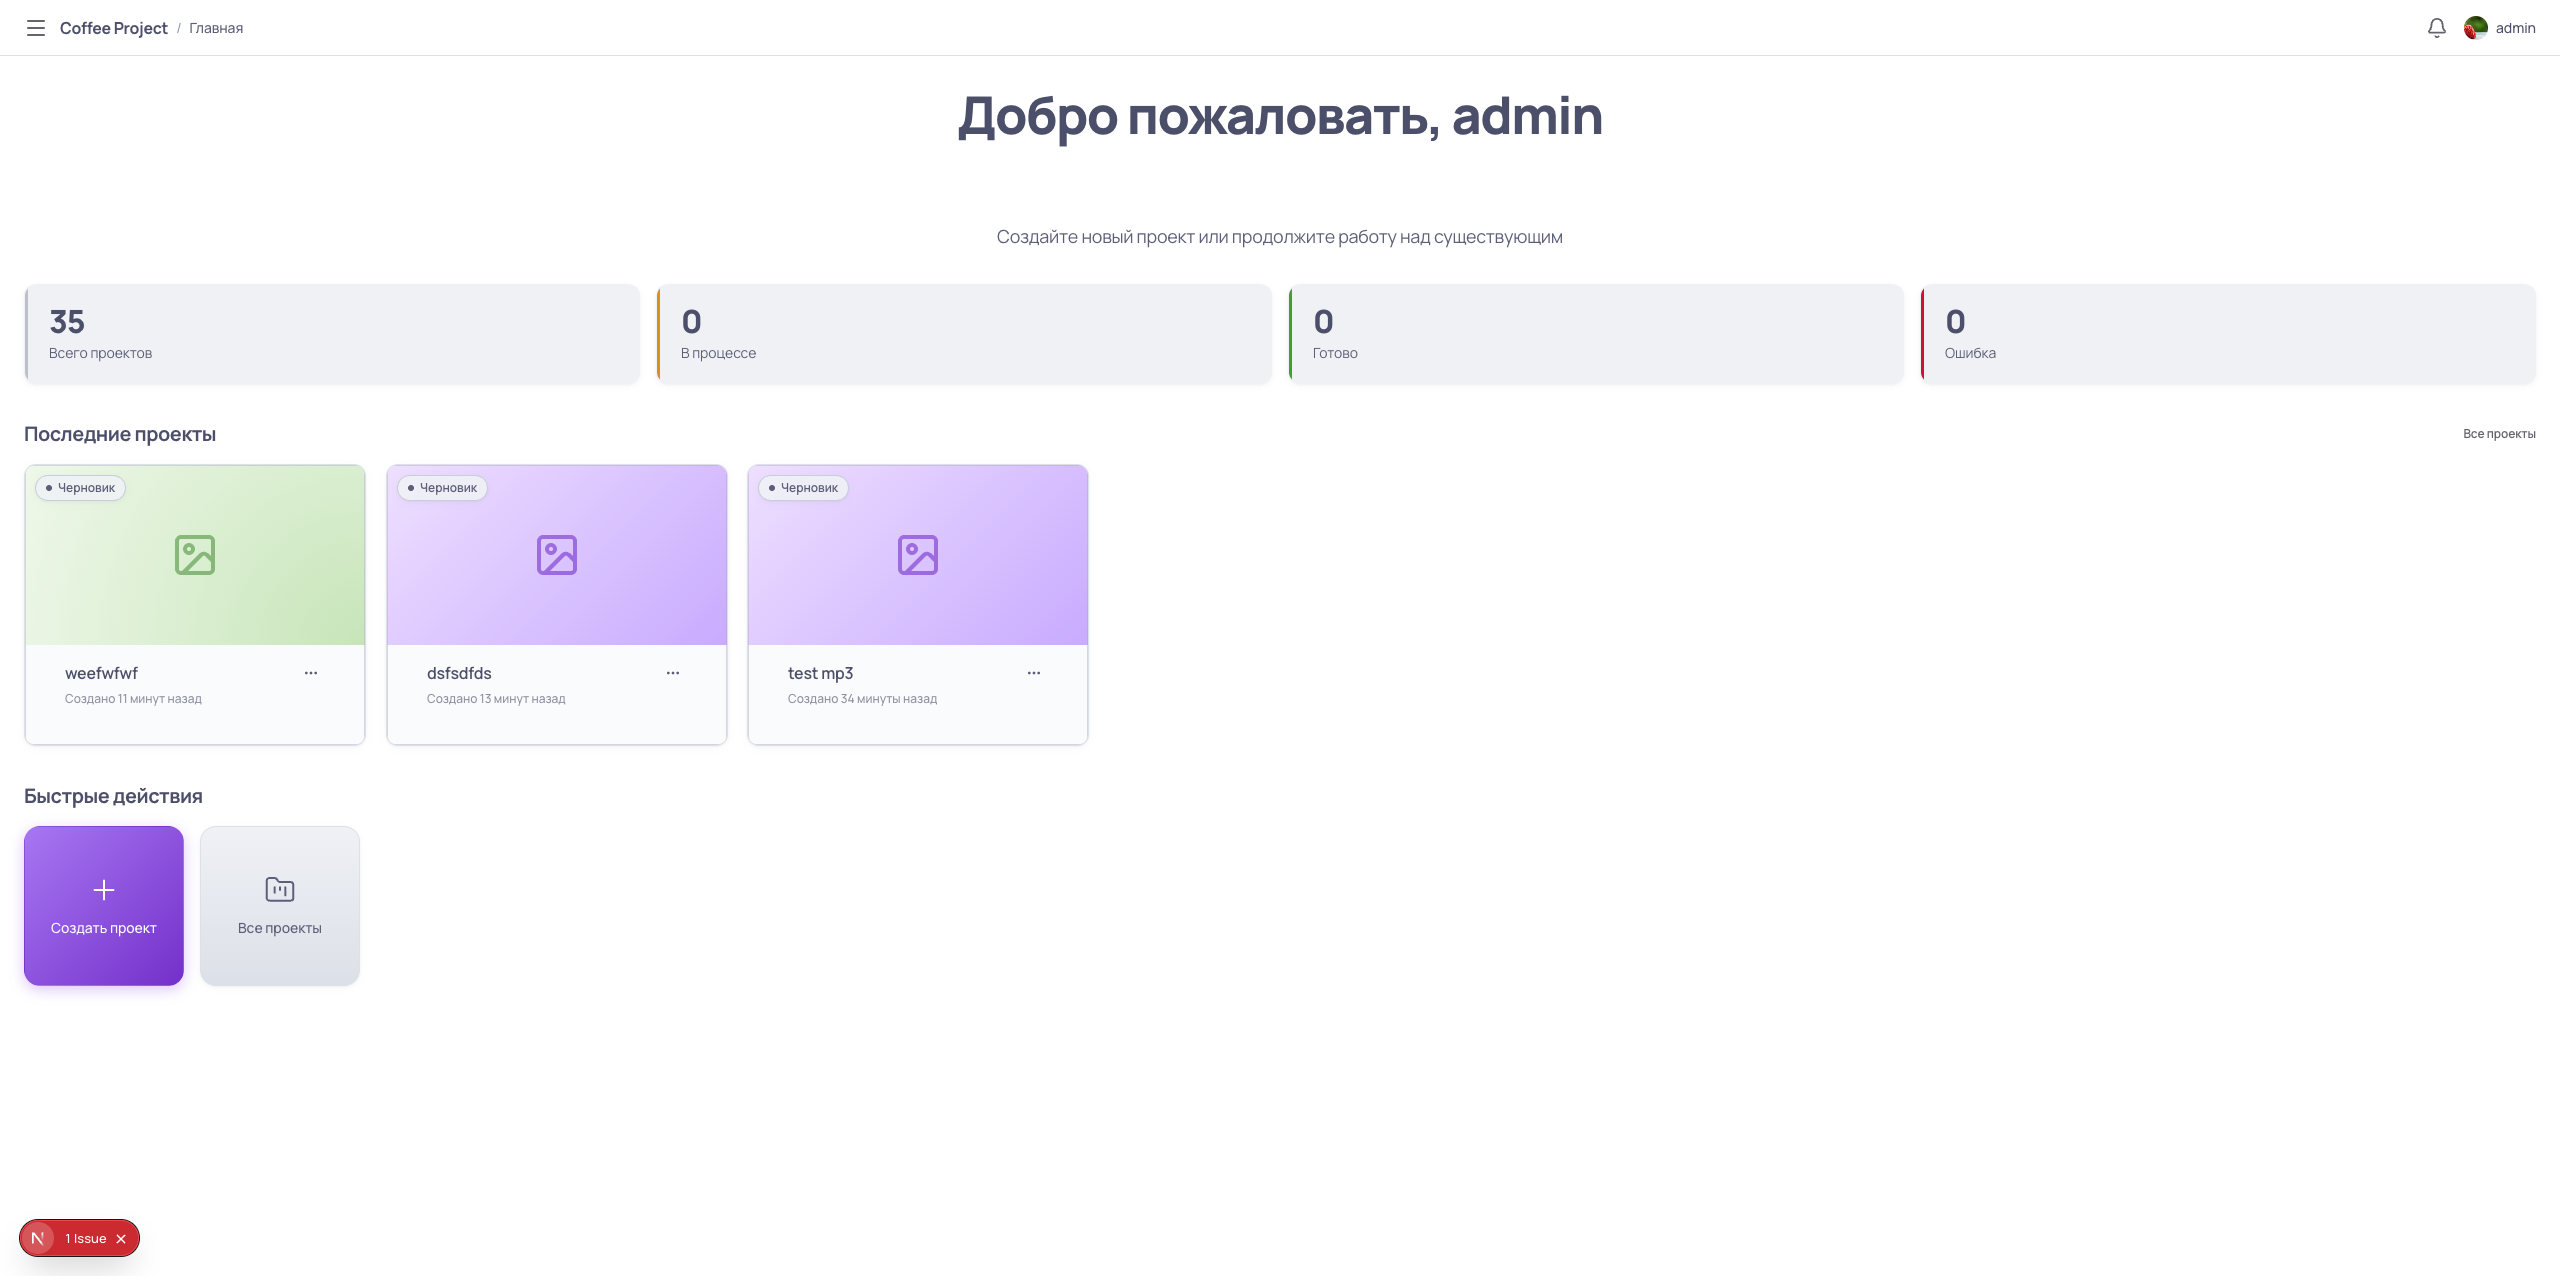Click the 1 Issue label
Viewport: 2560px width, 1276px height.
click(86, 1238)
